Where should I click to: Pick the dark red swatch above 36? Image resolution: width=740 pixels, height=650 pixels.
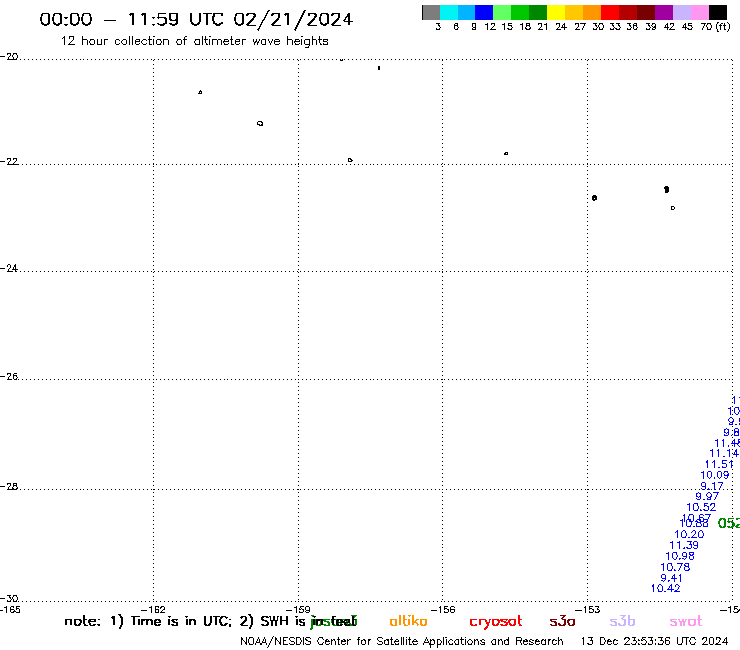pos(628,12)
